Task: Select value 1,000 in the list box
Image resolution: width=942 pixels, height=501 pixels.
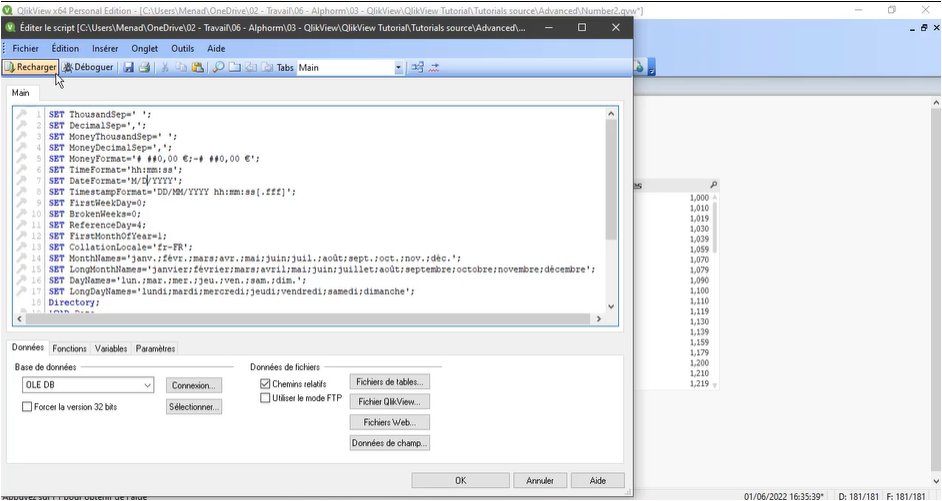Action: tap(699, 198)
